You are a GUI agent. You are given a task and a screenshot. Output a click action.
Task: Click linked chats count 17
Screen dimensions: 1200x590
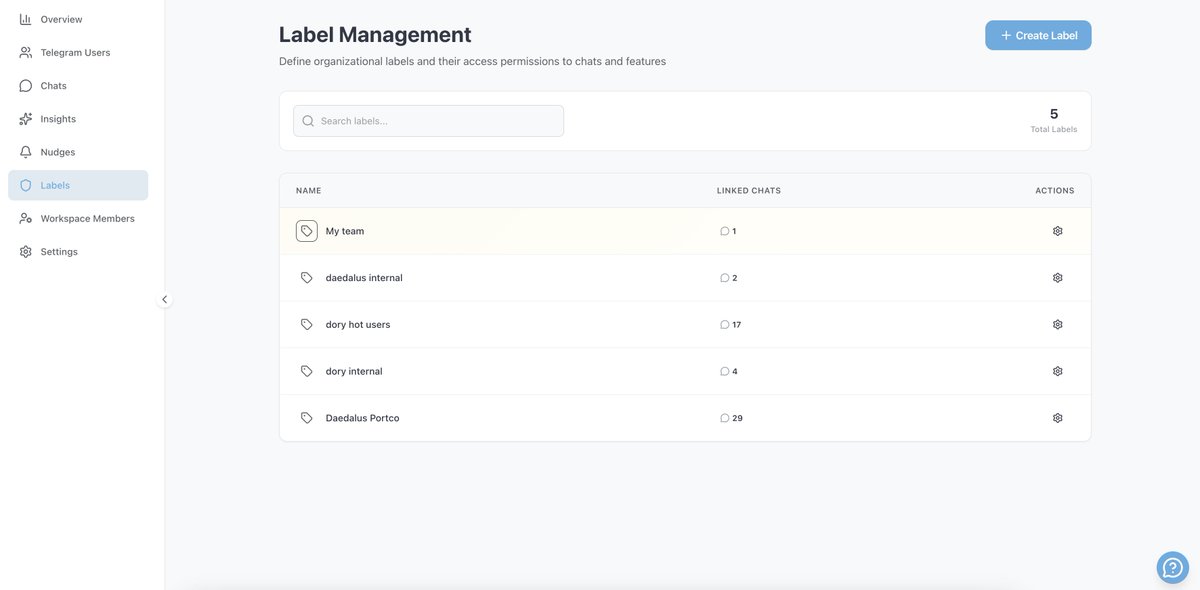tap(737, 324)
